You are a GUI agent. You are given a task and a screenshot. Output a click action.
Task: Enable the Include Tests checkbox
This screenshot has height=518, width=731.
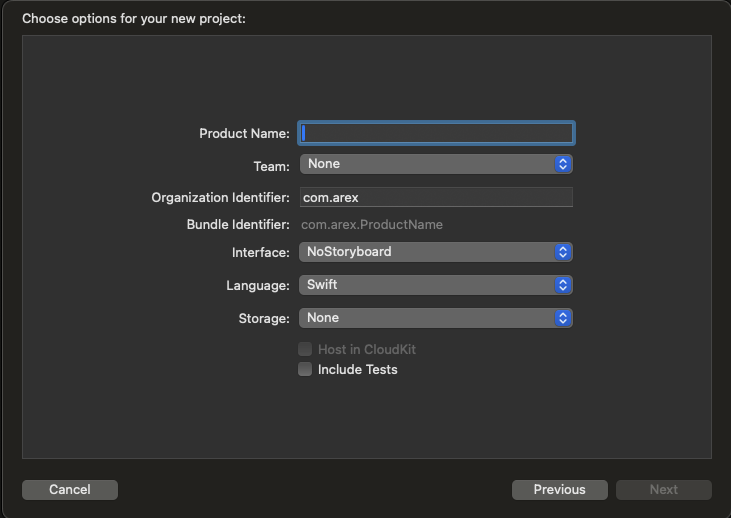coord(305,369)
